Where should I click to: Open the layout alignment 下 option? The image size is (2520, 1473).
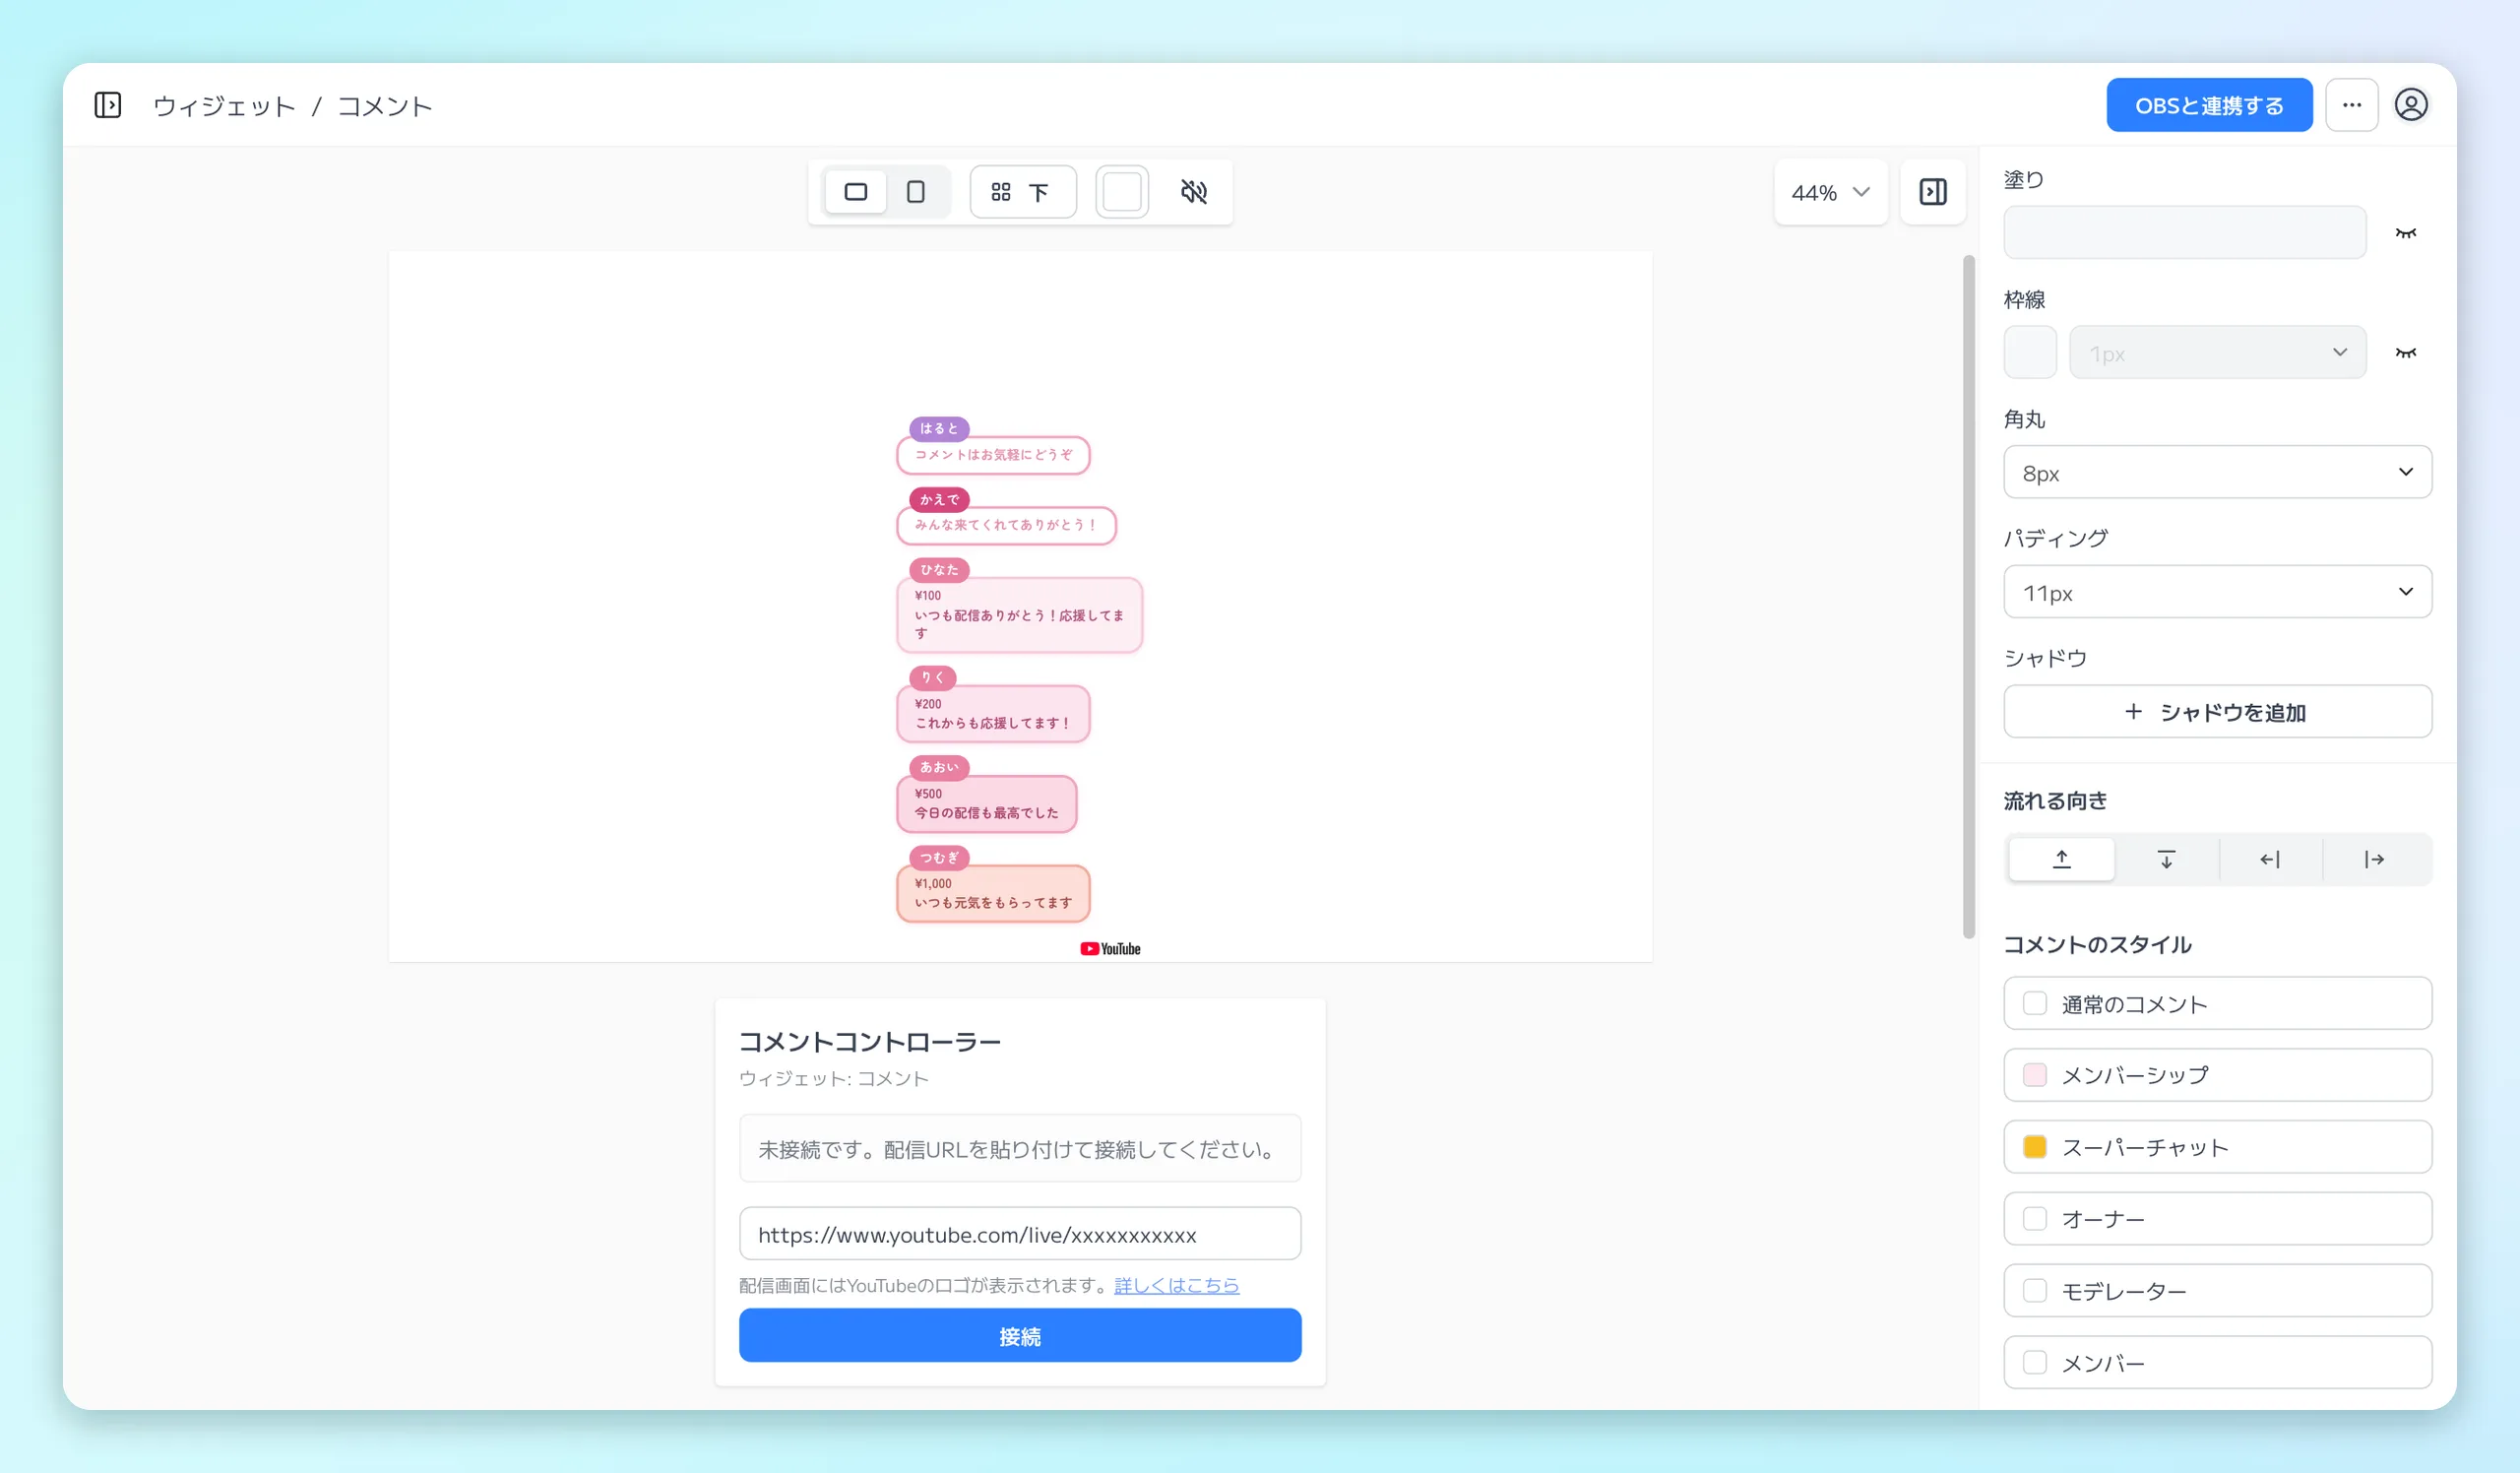tap(1023, 192)
